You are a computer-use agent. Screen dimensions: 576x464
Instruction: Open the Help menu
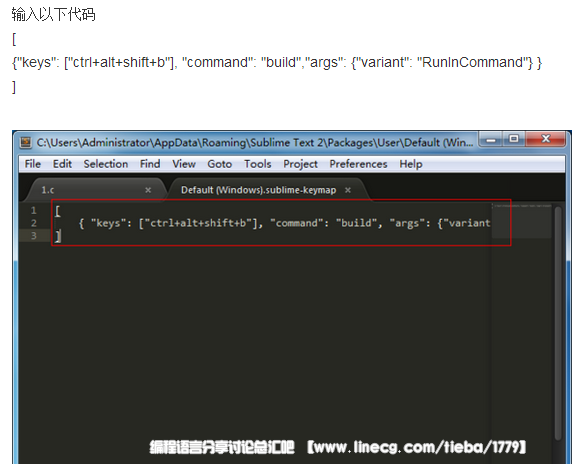[x=411, y=164]
